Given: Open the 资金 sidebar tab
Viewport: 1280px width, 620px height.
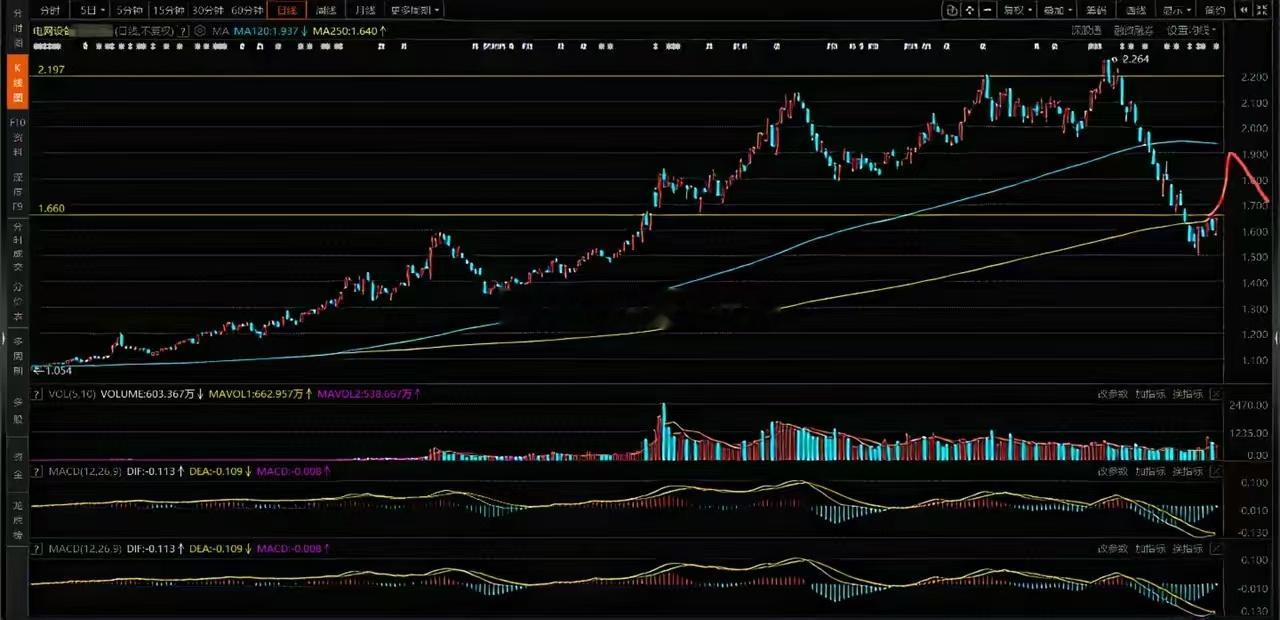Looking at the screenshot, I should tap(17, 464).
